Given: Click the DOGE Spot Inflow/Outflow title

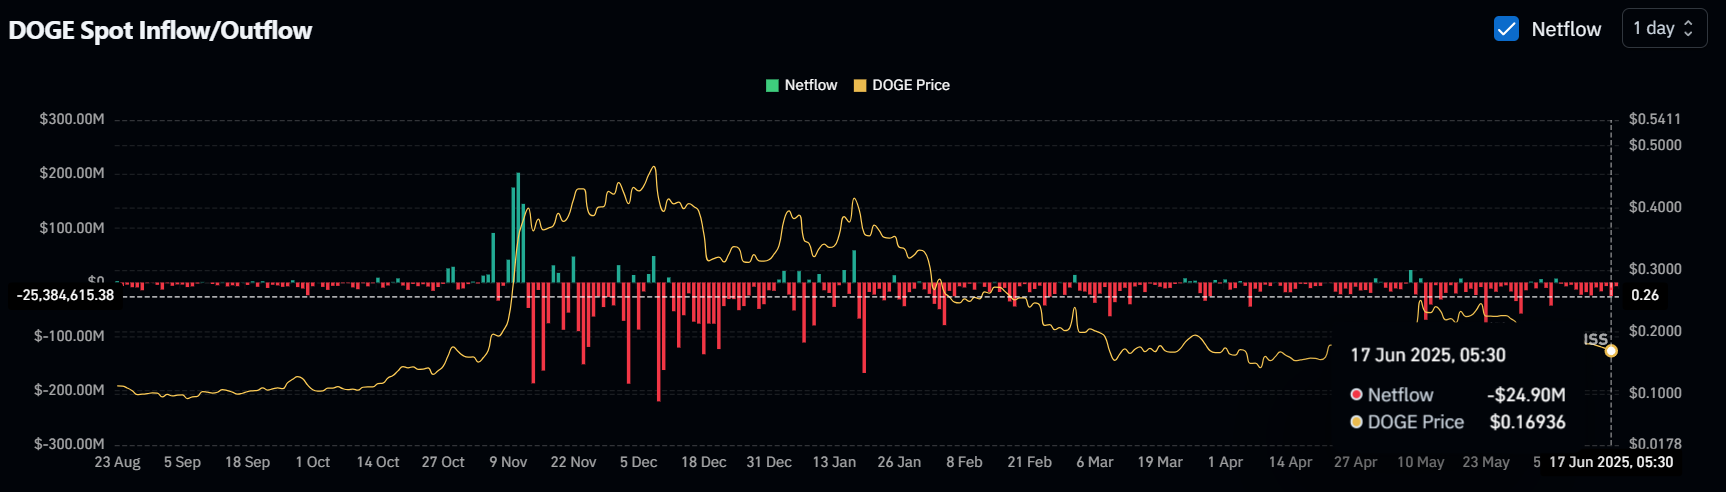Looking at the screenshot, I should (x=160, y=30).
